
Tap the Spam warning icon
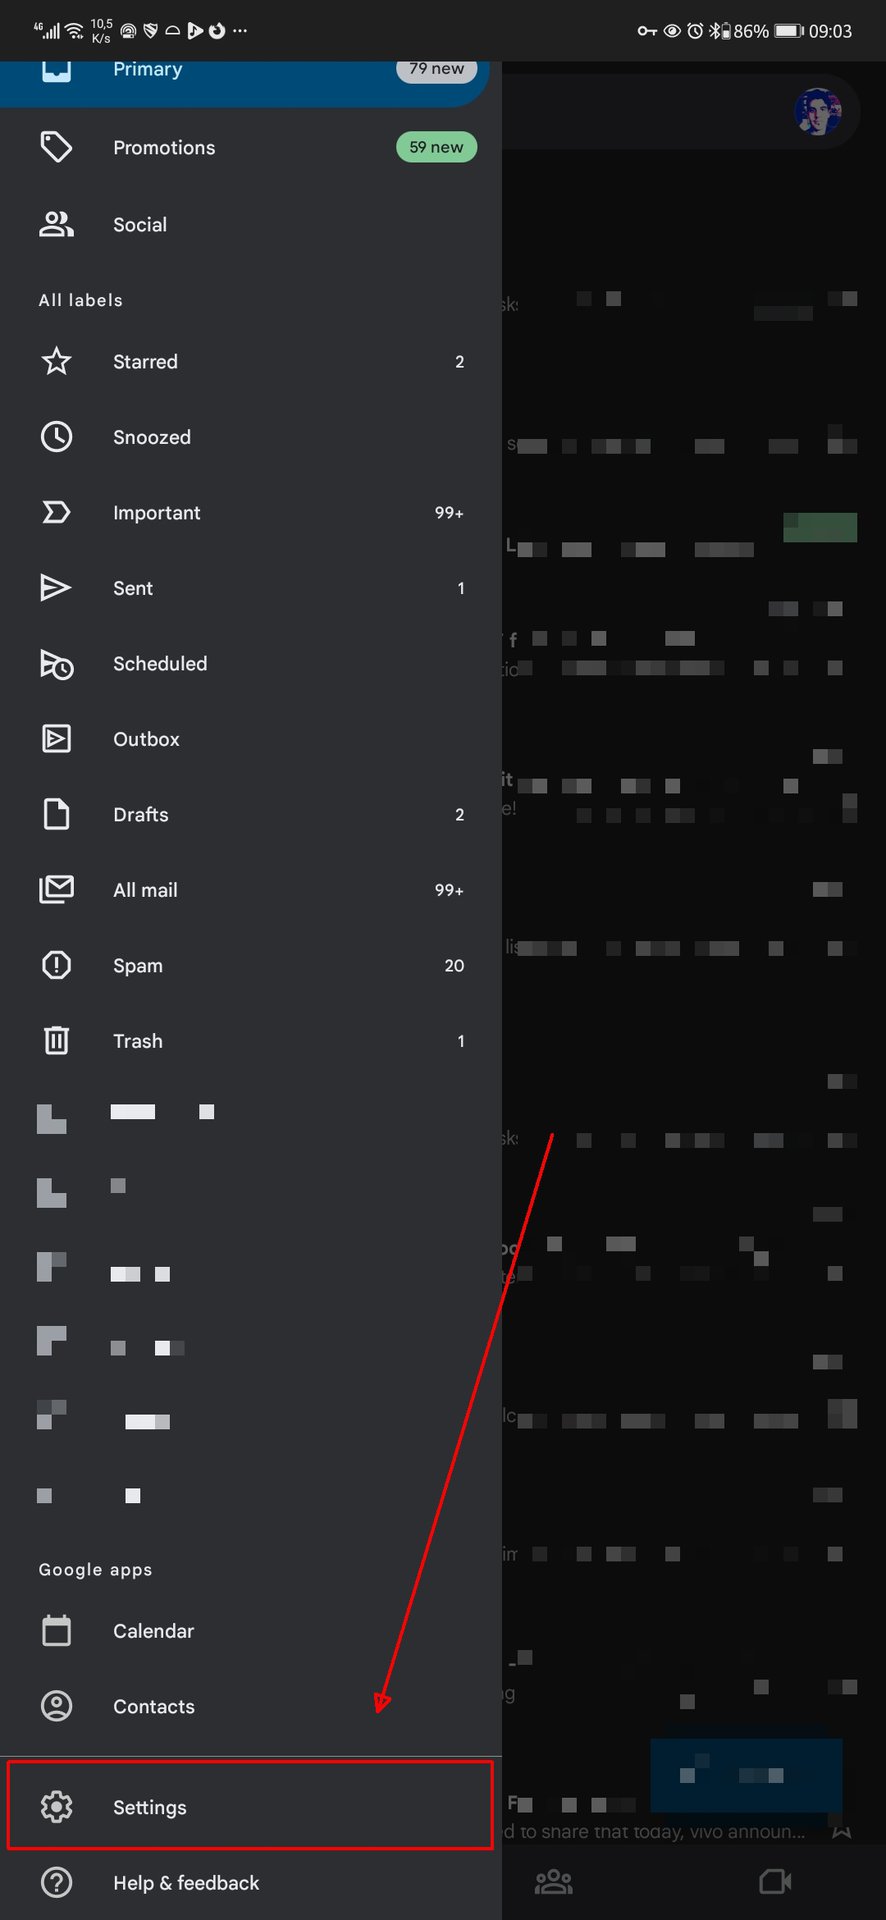[x=56, y=965]
